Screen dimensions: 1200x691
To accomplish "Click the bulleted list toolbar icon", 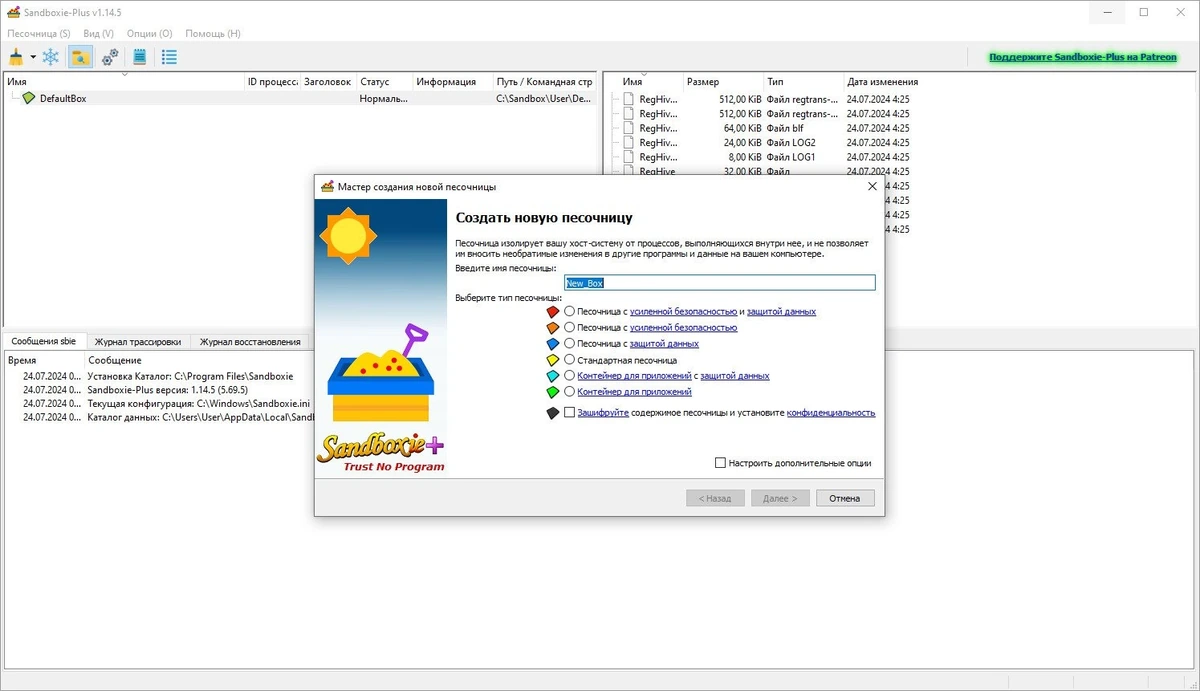I will coord(169,57).
